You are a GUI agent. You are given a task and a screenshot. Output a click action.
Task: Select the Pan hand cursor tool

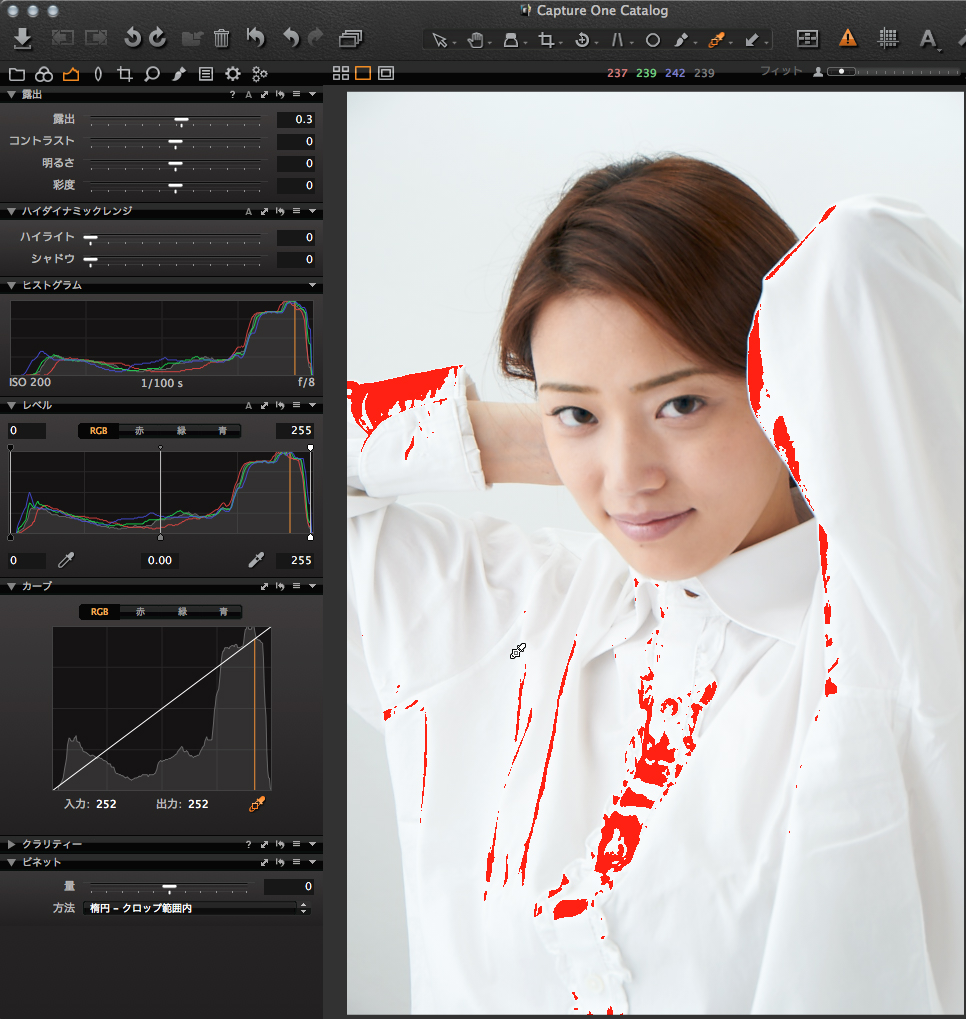coord(476,40)
